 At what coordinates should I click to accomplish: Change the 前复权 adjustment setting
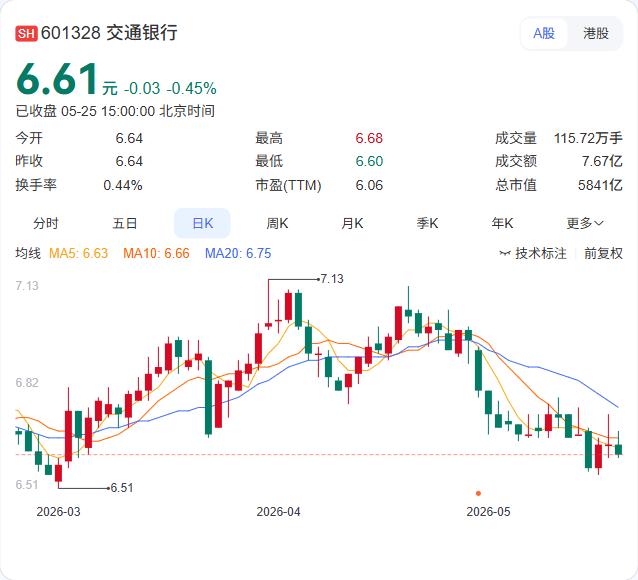click(603, 253)
